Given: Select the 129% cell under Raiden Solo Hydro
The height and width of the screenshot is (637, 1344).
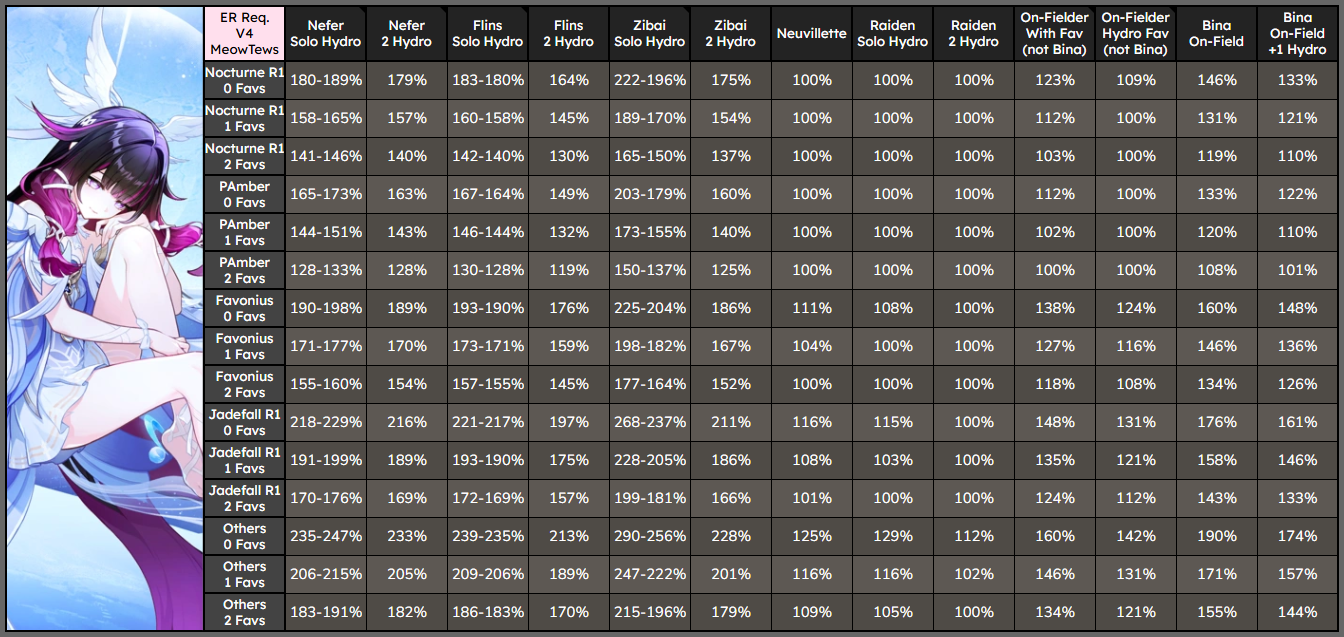Looking at the screenshot, I should click(x=892, y=536).
